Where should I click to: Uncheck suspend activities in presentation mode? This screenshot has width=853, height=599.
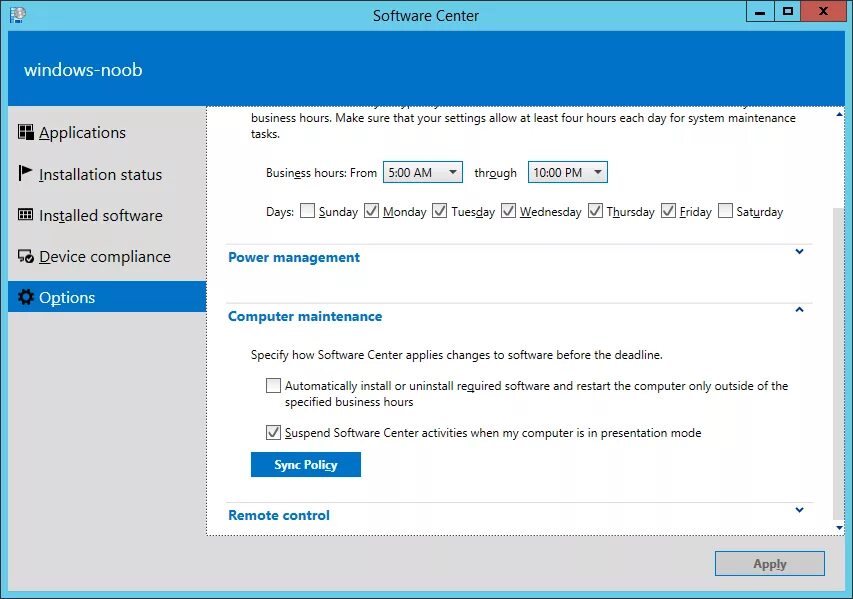click(x=273, y=432)
